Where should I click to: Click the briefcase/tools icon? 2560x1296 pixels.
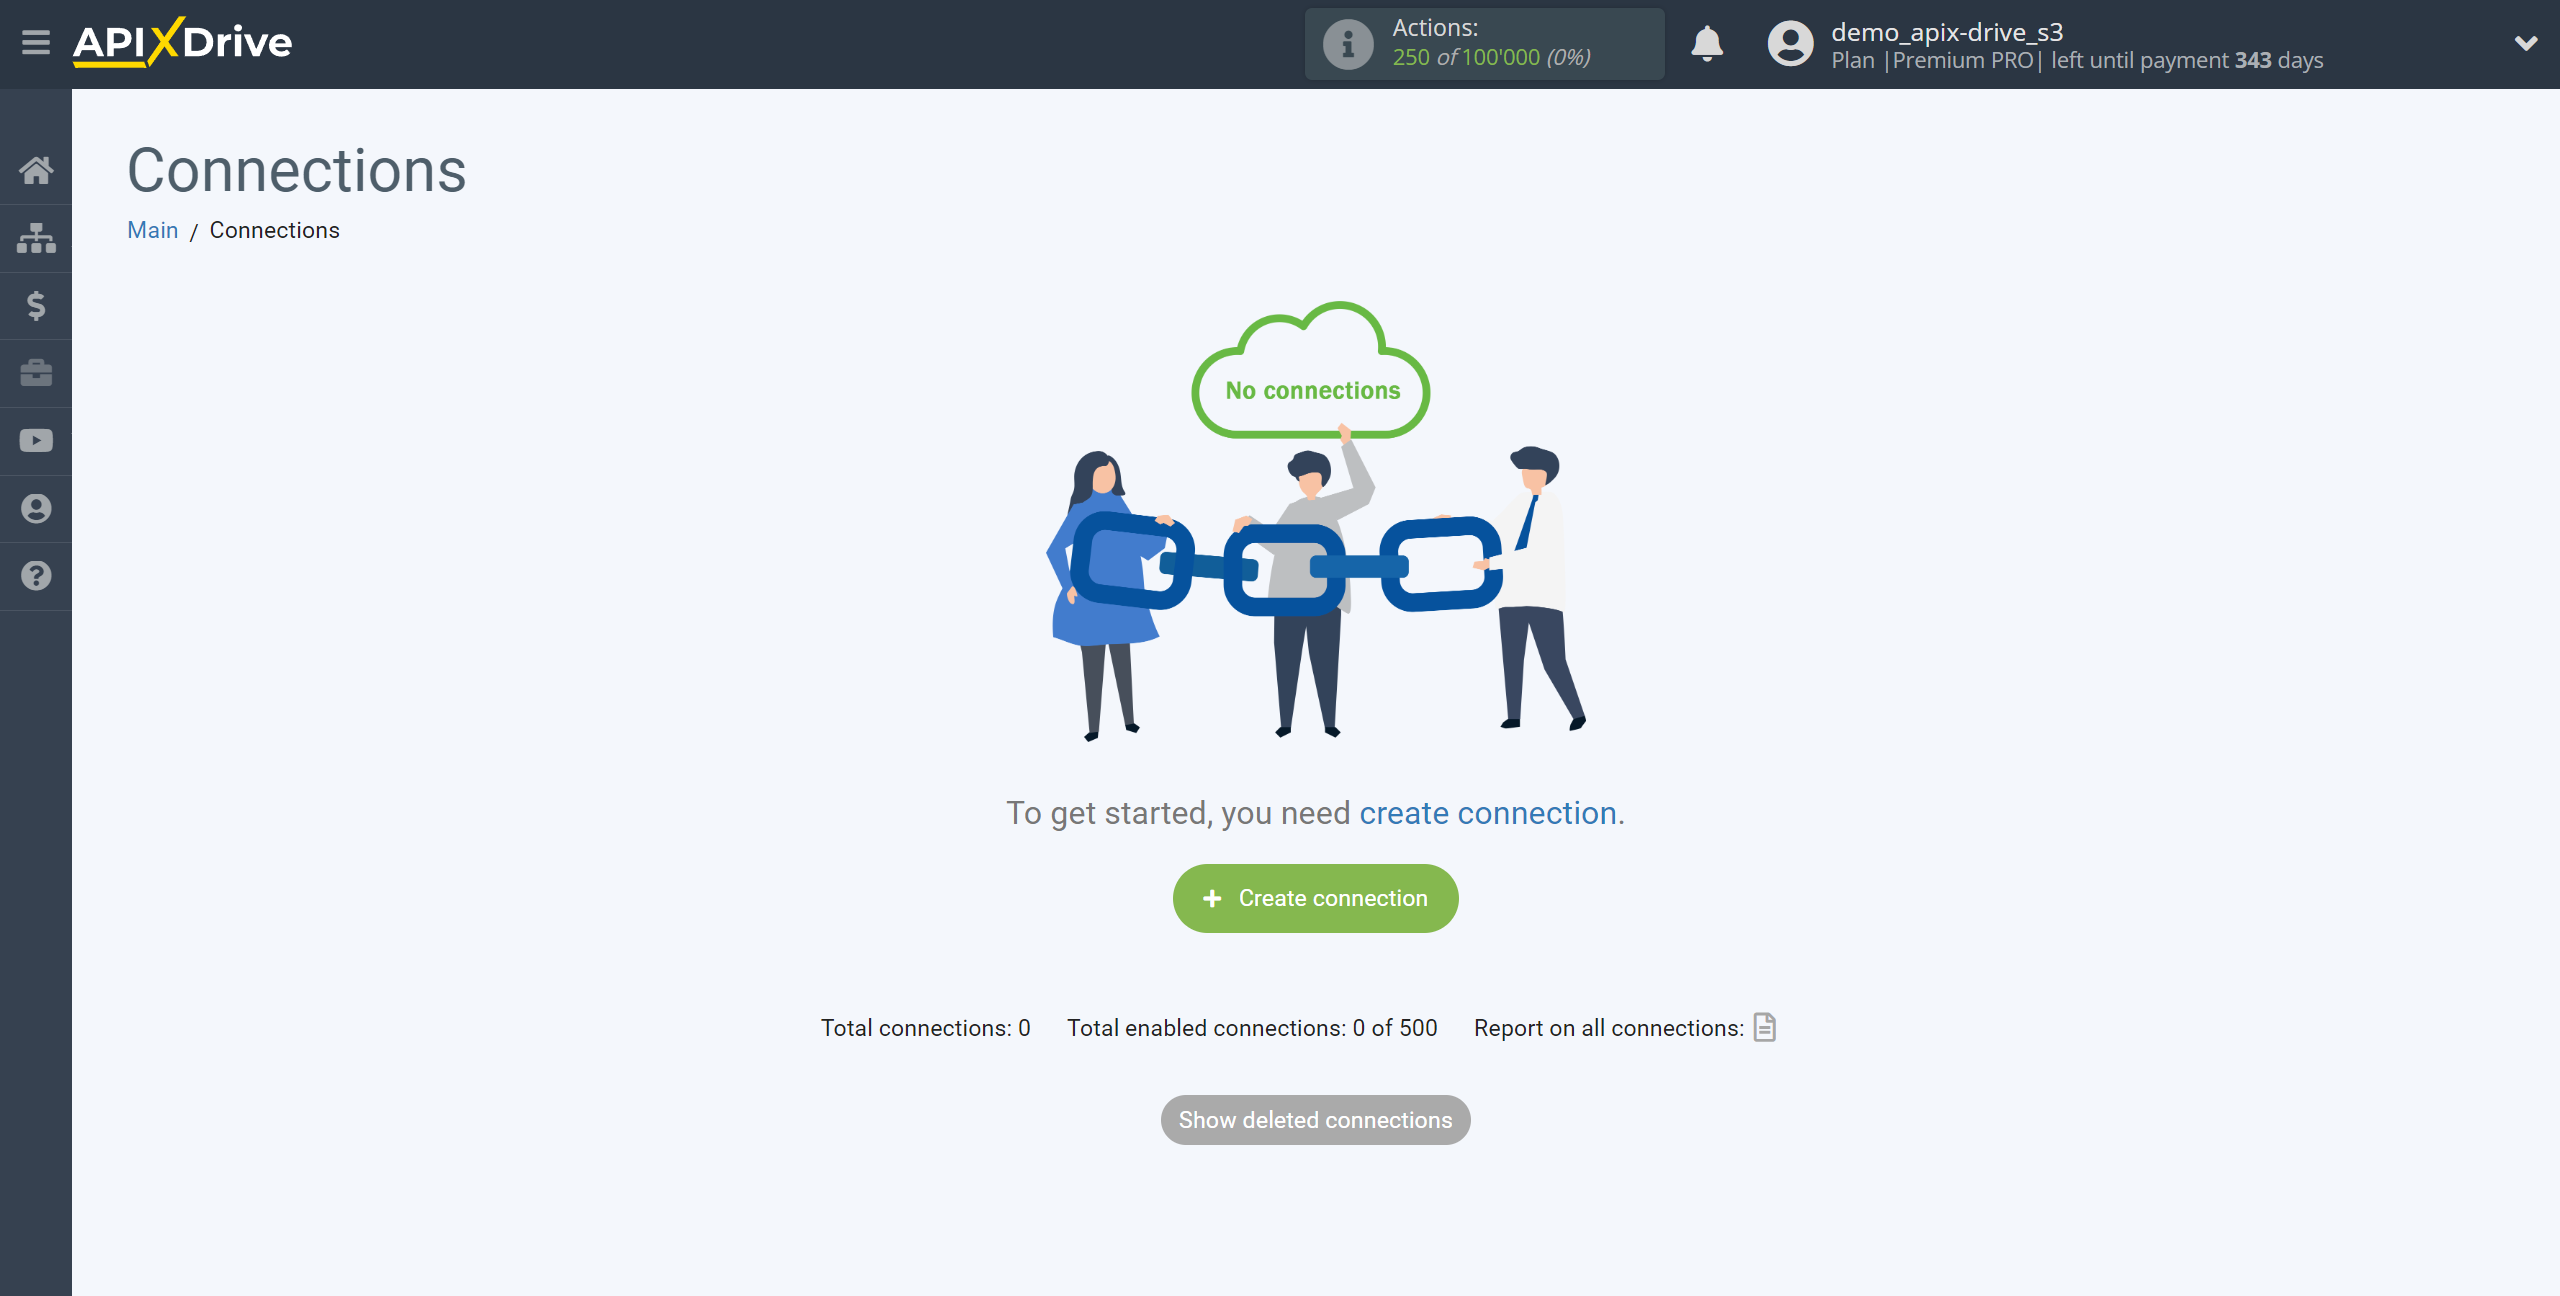coord(35,372)
